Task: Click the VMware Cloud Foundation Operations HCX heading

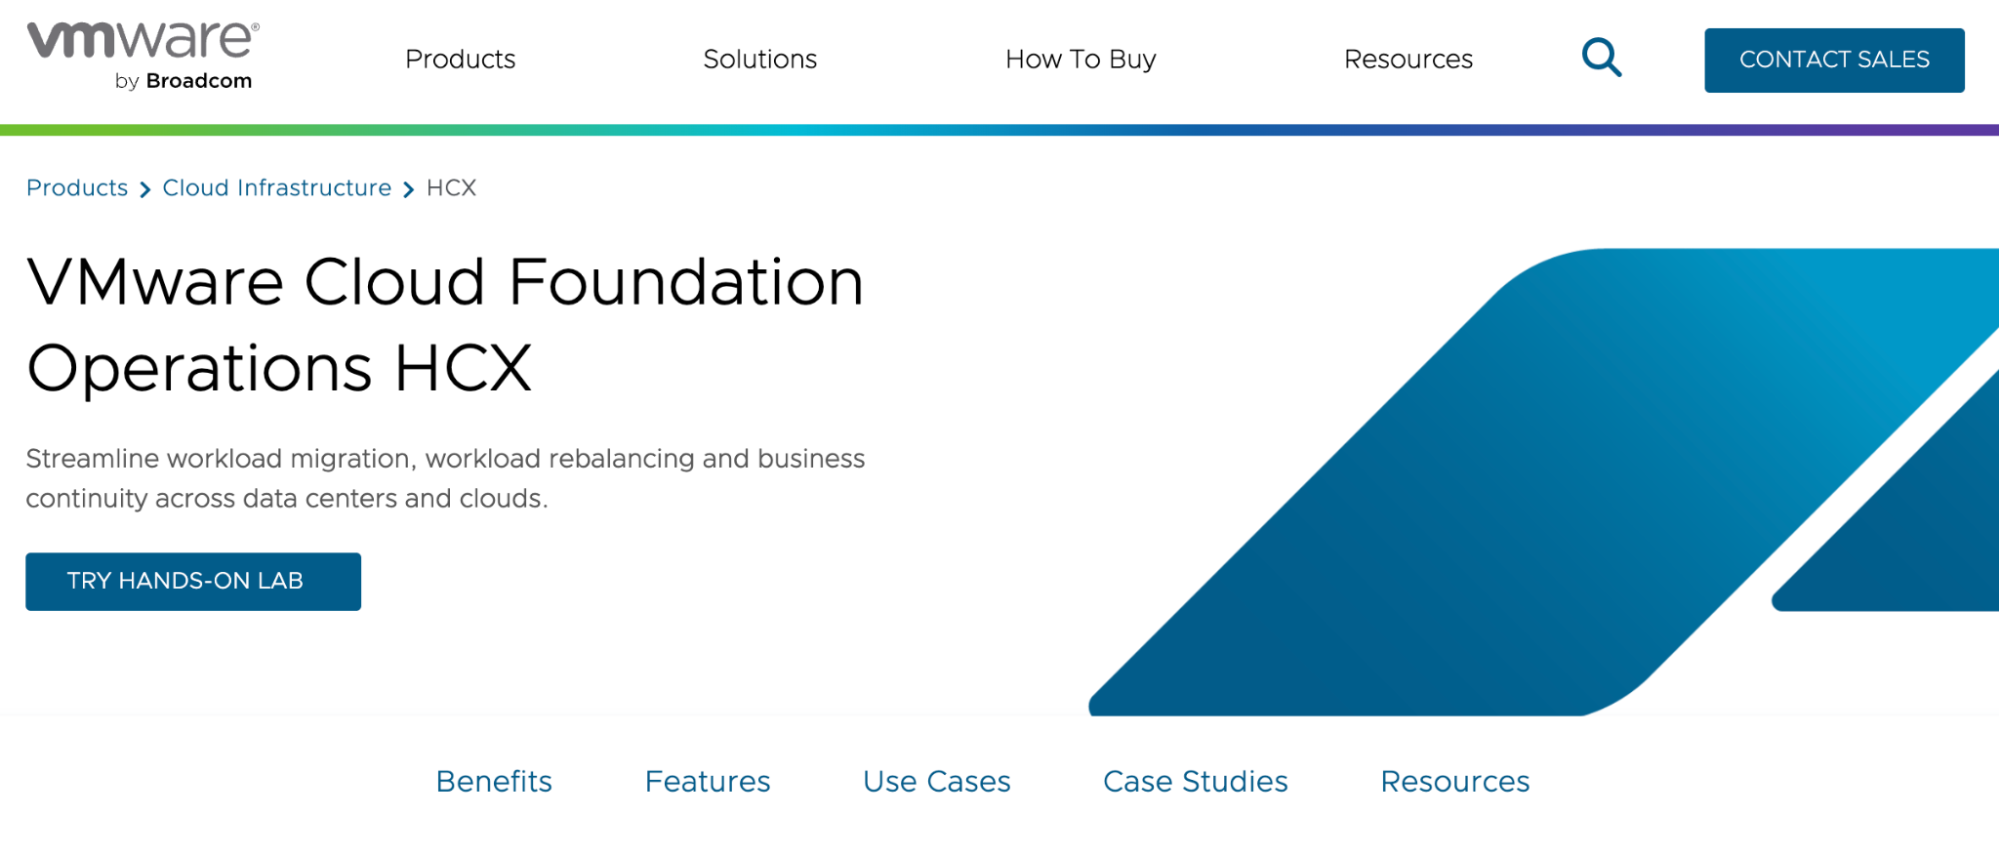Action: coord(445,324)
